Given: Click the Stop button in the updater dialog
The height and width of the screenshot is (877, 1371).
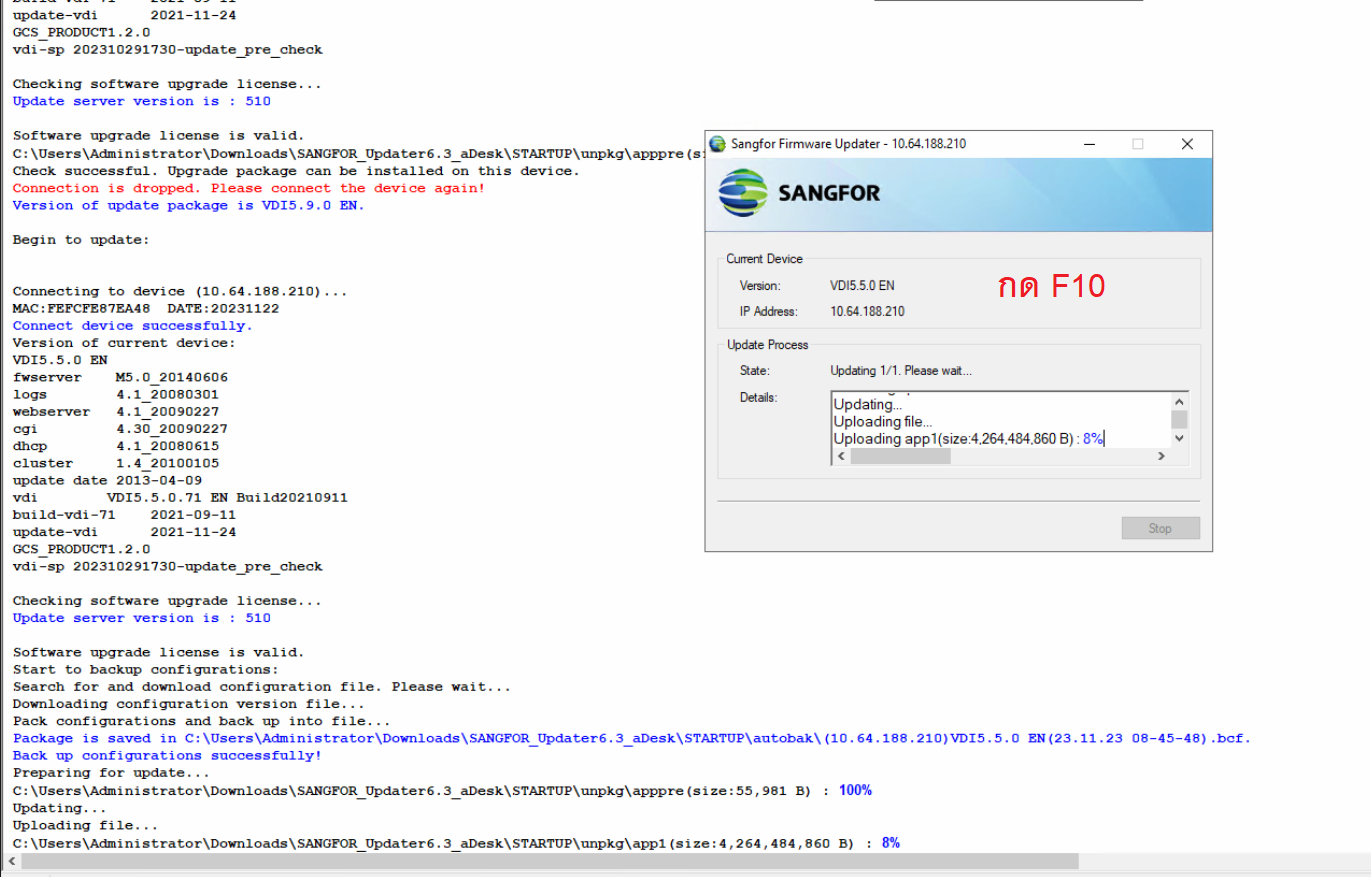Looking at the screenshot, I should tap(1160, 528).
